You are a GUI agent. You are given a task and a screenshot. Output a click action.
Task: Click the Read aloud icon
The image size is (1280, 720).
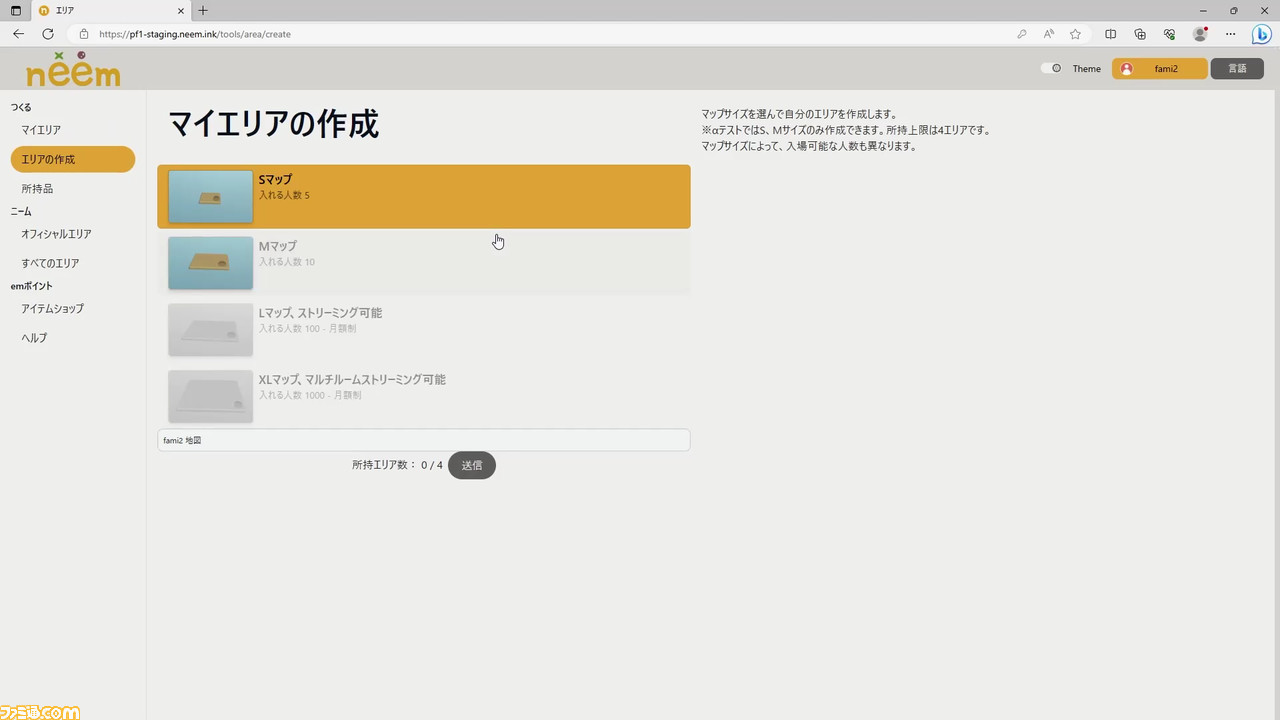point(1048,34)
